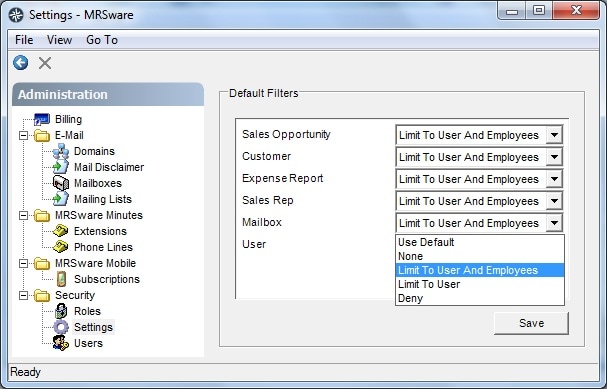
Task: Choose None from the dropdown list
Action: [x=480, y=256]
